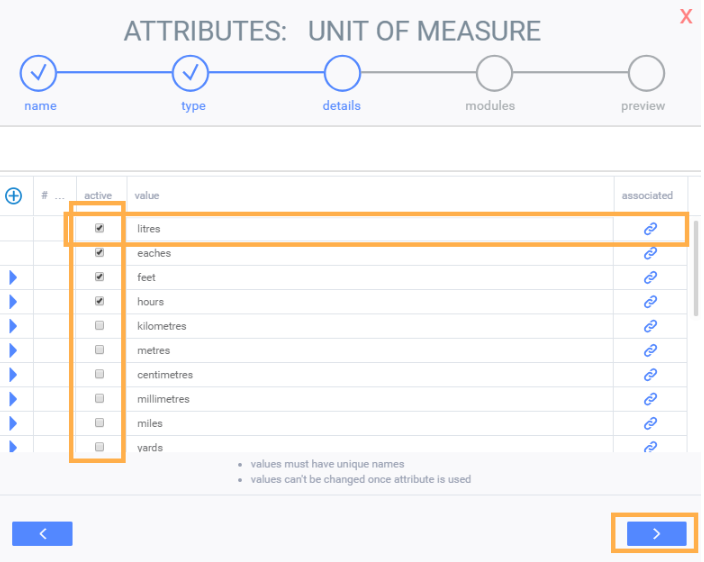This screenshot has height=562, width=704.
Task: Jump to the modules step
Action: pos(494,73)
